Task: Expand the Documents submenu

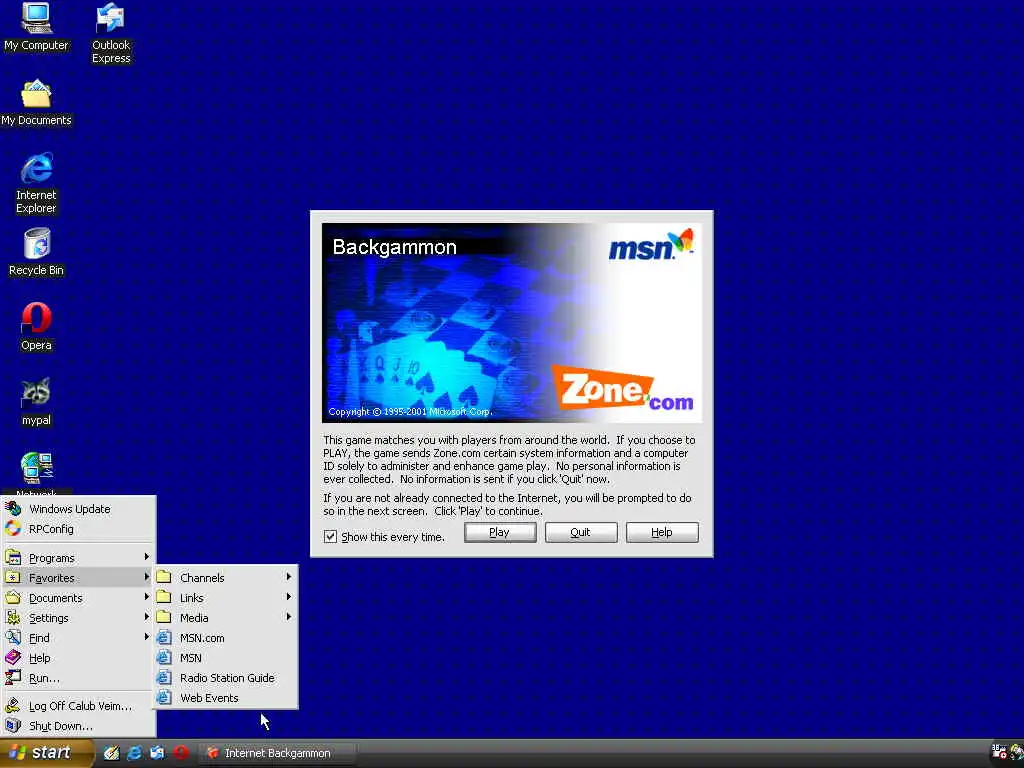Action: [x=78, y=598]
